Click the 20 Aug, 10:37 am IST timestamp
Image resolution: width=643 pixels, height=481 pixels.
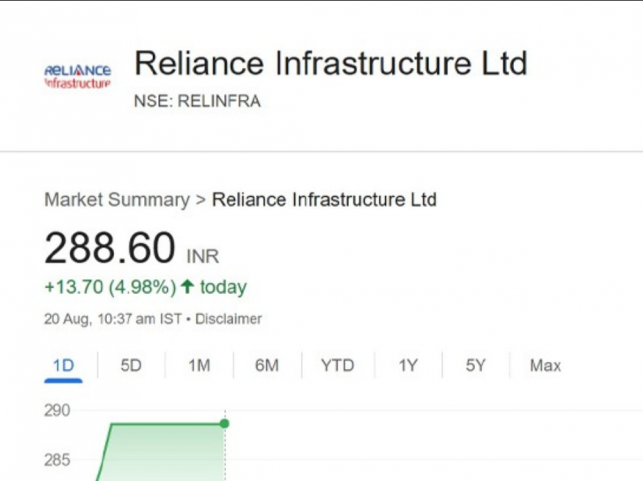click(x=115, y=319)
